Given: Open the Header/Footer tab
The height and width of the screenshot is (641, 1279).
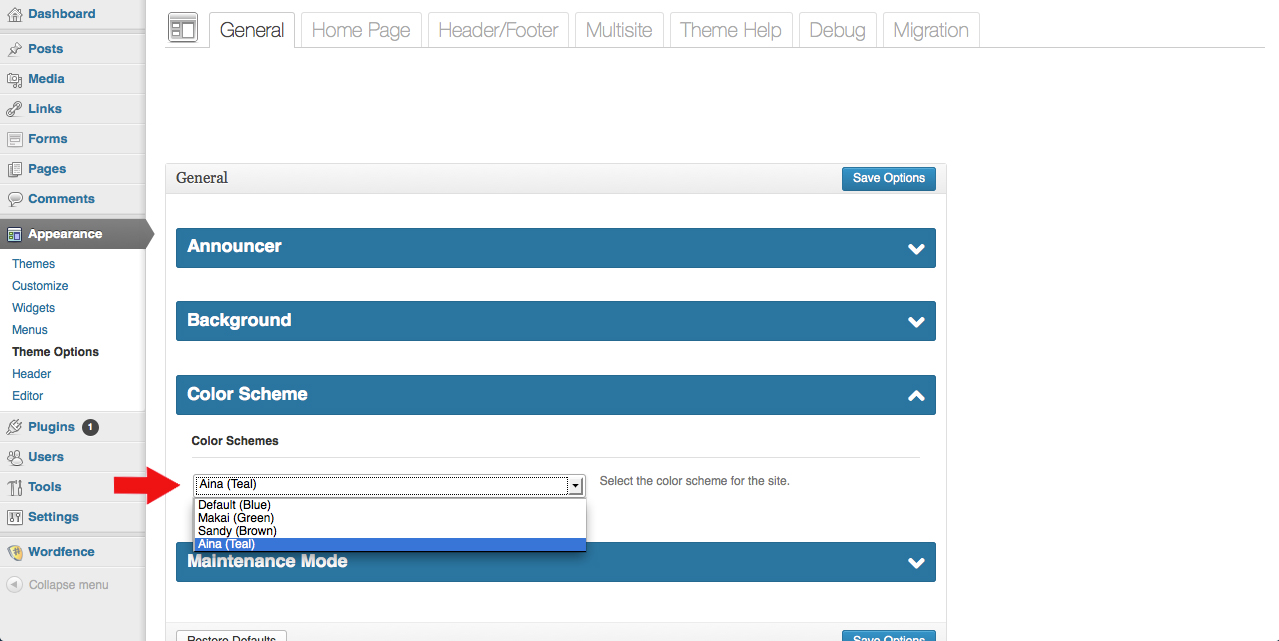Looking at the screenshot, I should click(498, 30).
